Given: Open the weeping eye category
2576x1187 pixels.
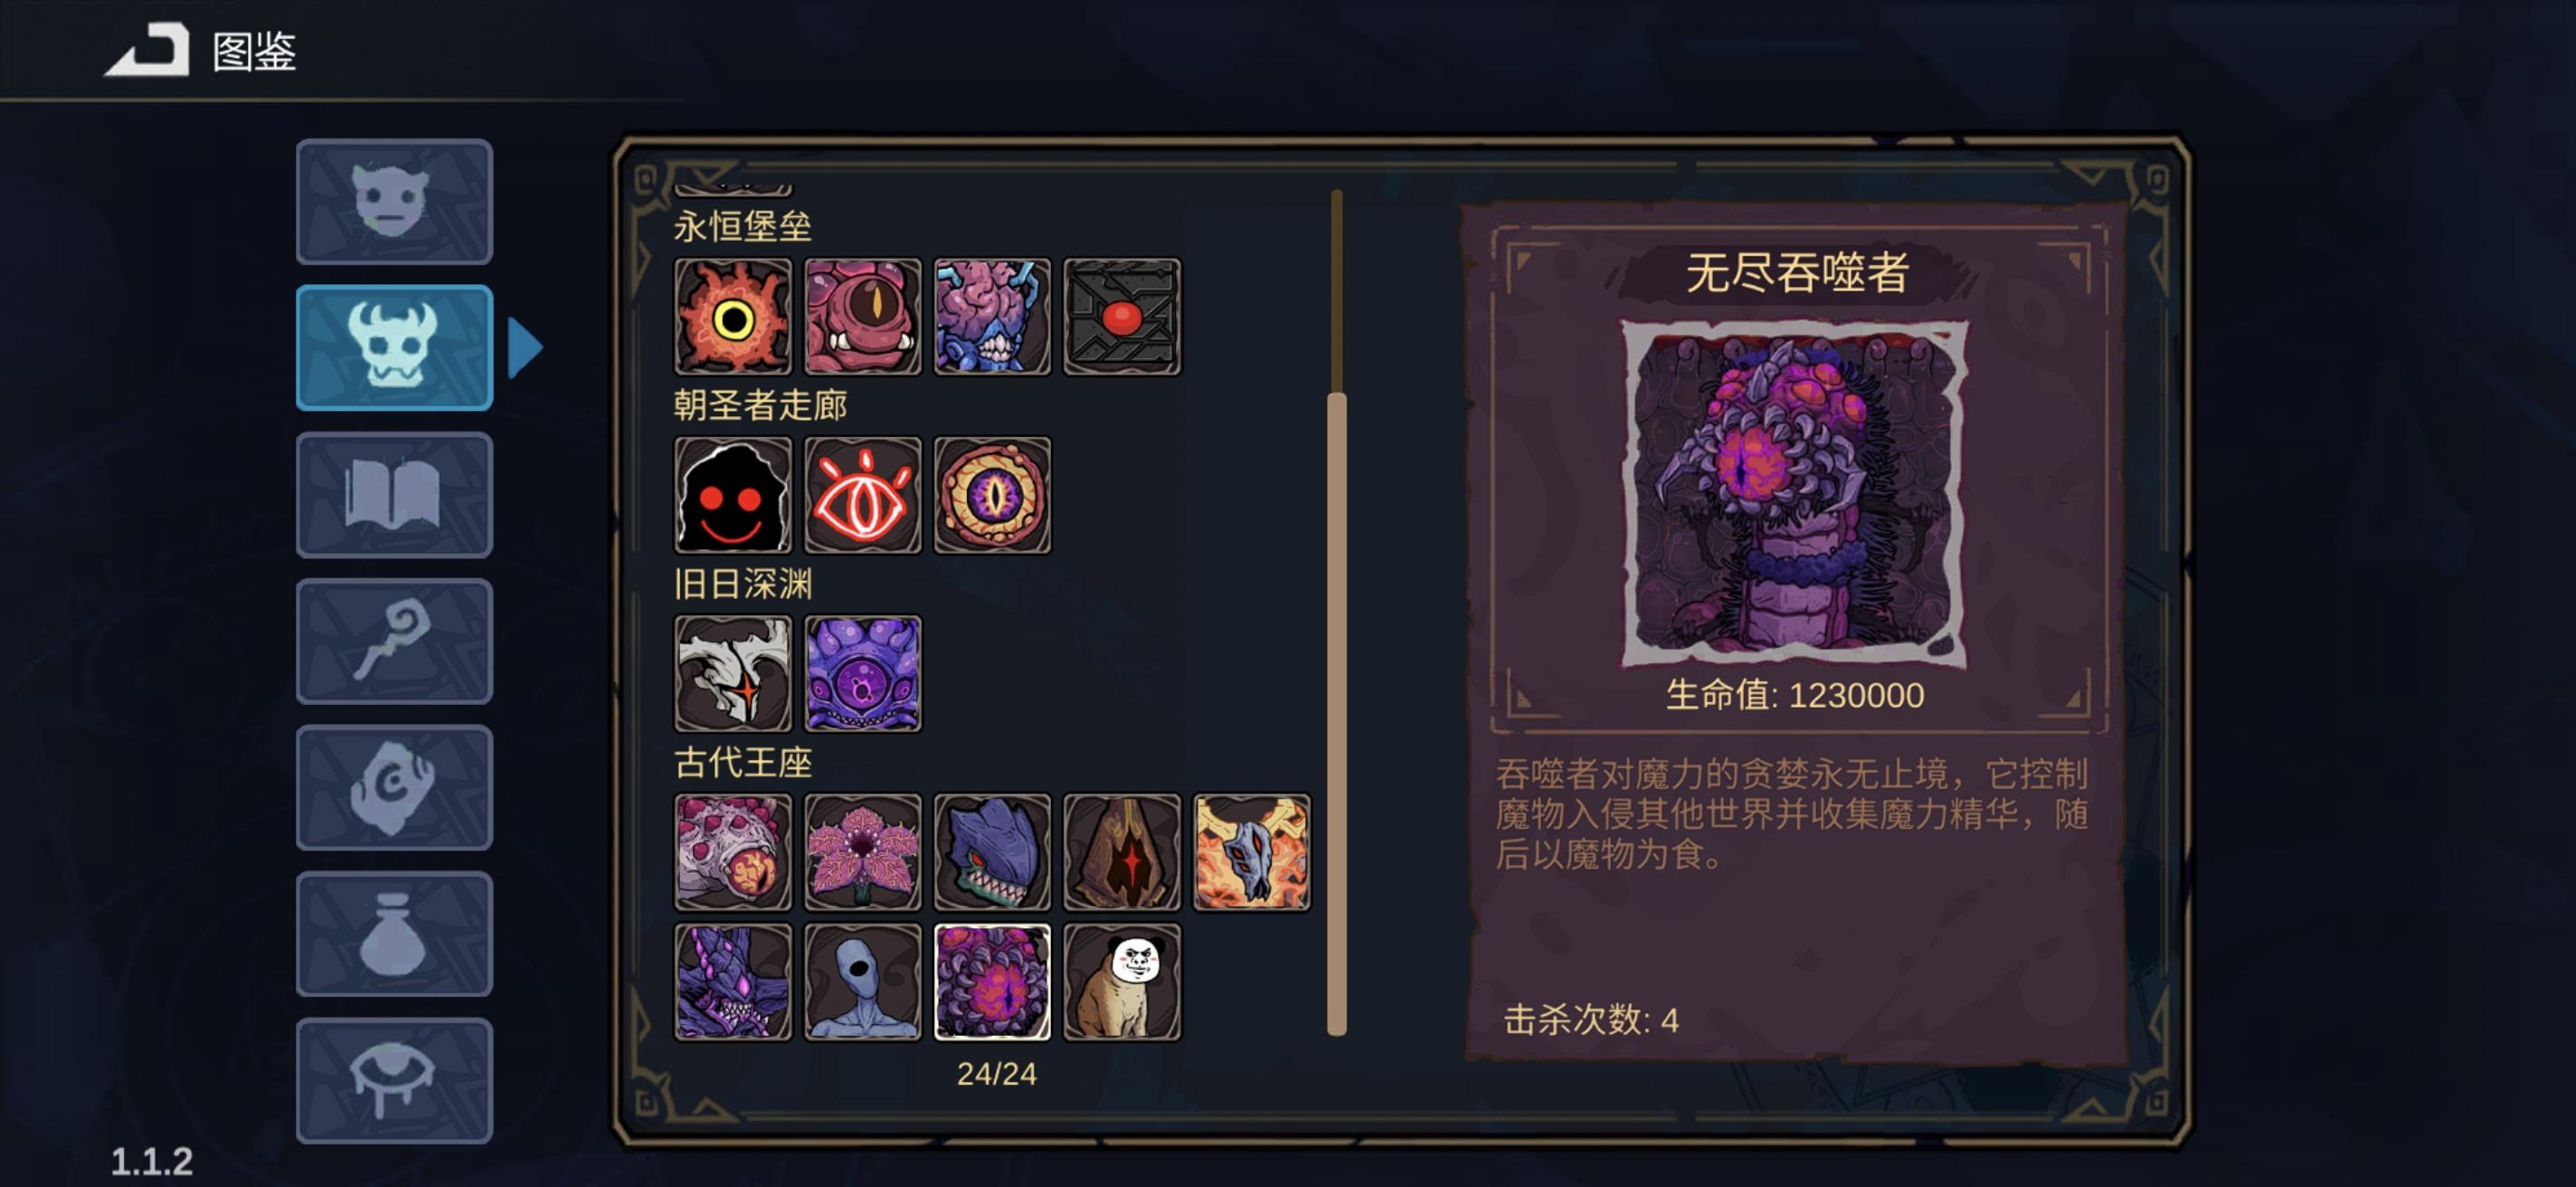Looking at the screenshot, I should point(394,1081).
